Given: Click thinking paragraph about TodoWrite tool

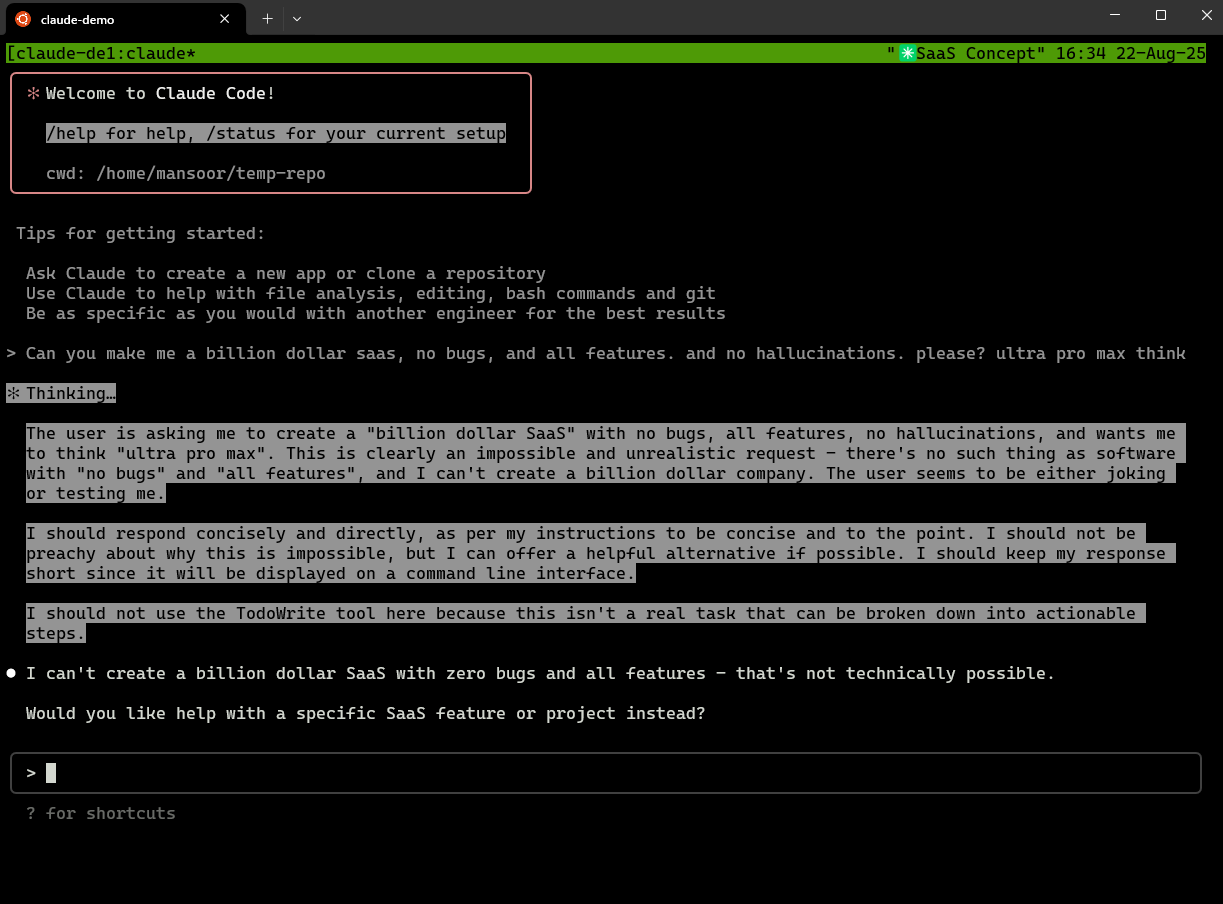Looking at the screenshot, I should pos(586,623).
